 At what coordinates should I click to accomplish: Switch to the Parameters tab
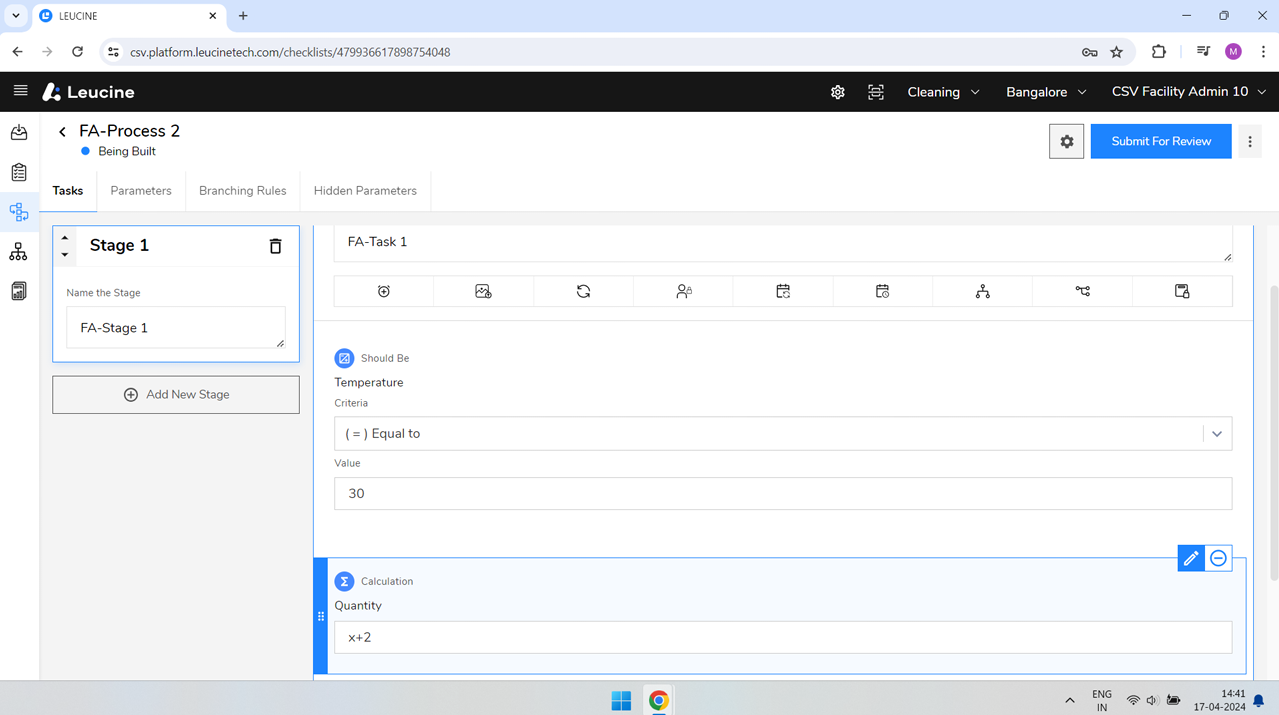click(141, 191)
